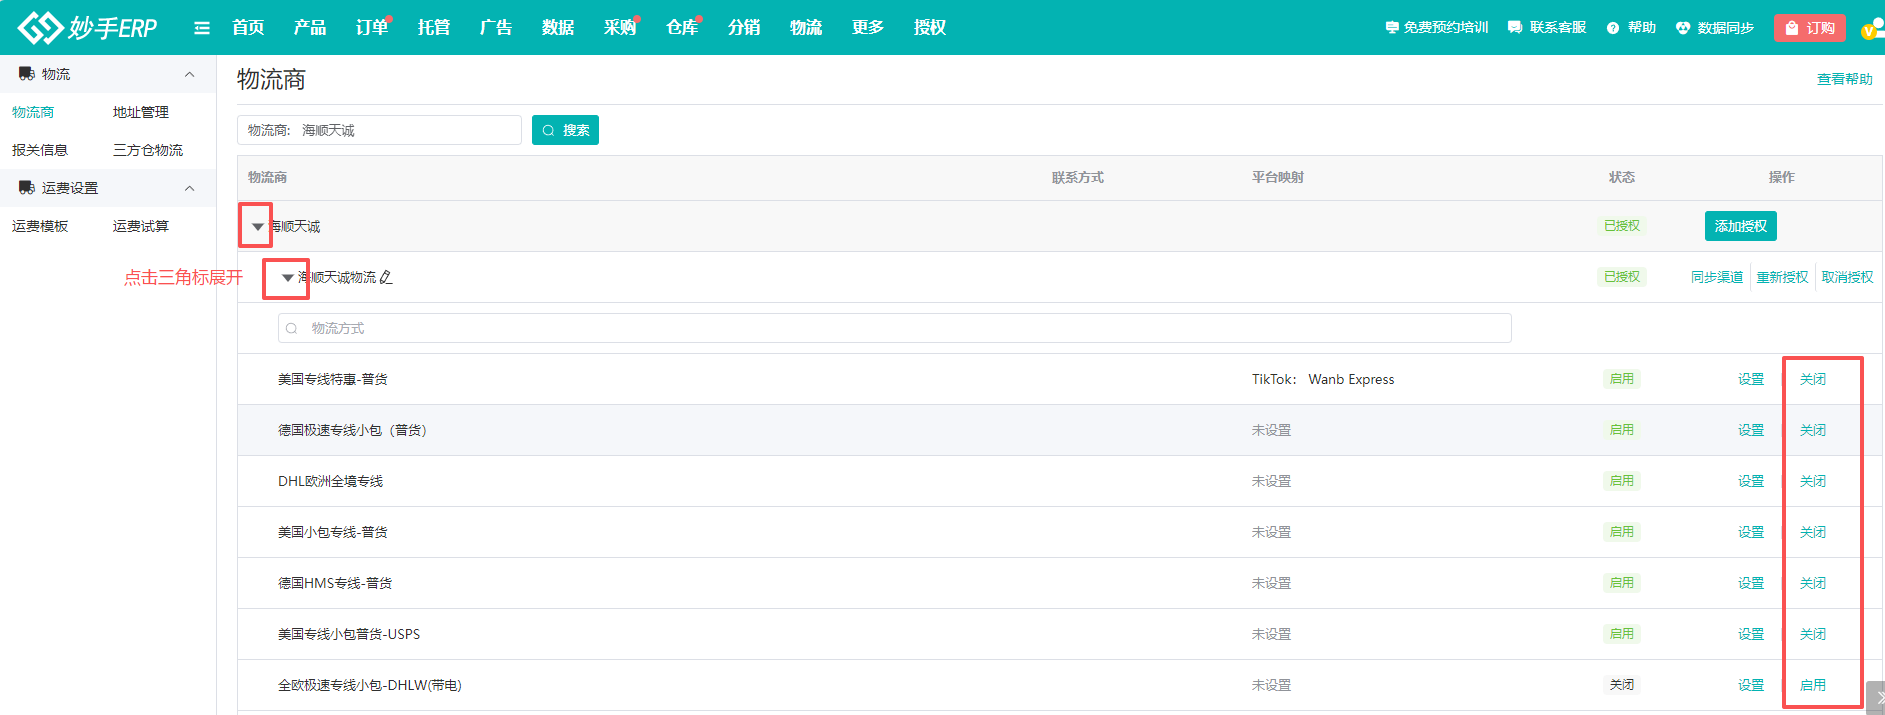1885x715 pixels.
Task: Collapse the 运费设置 sidebar section
Action: tap(189, 188)
